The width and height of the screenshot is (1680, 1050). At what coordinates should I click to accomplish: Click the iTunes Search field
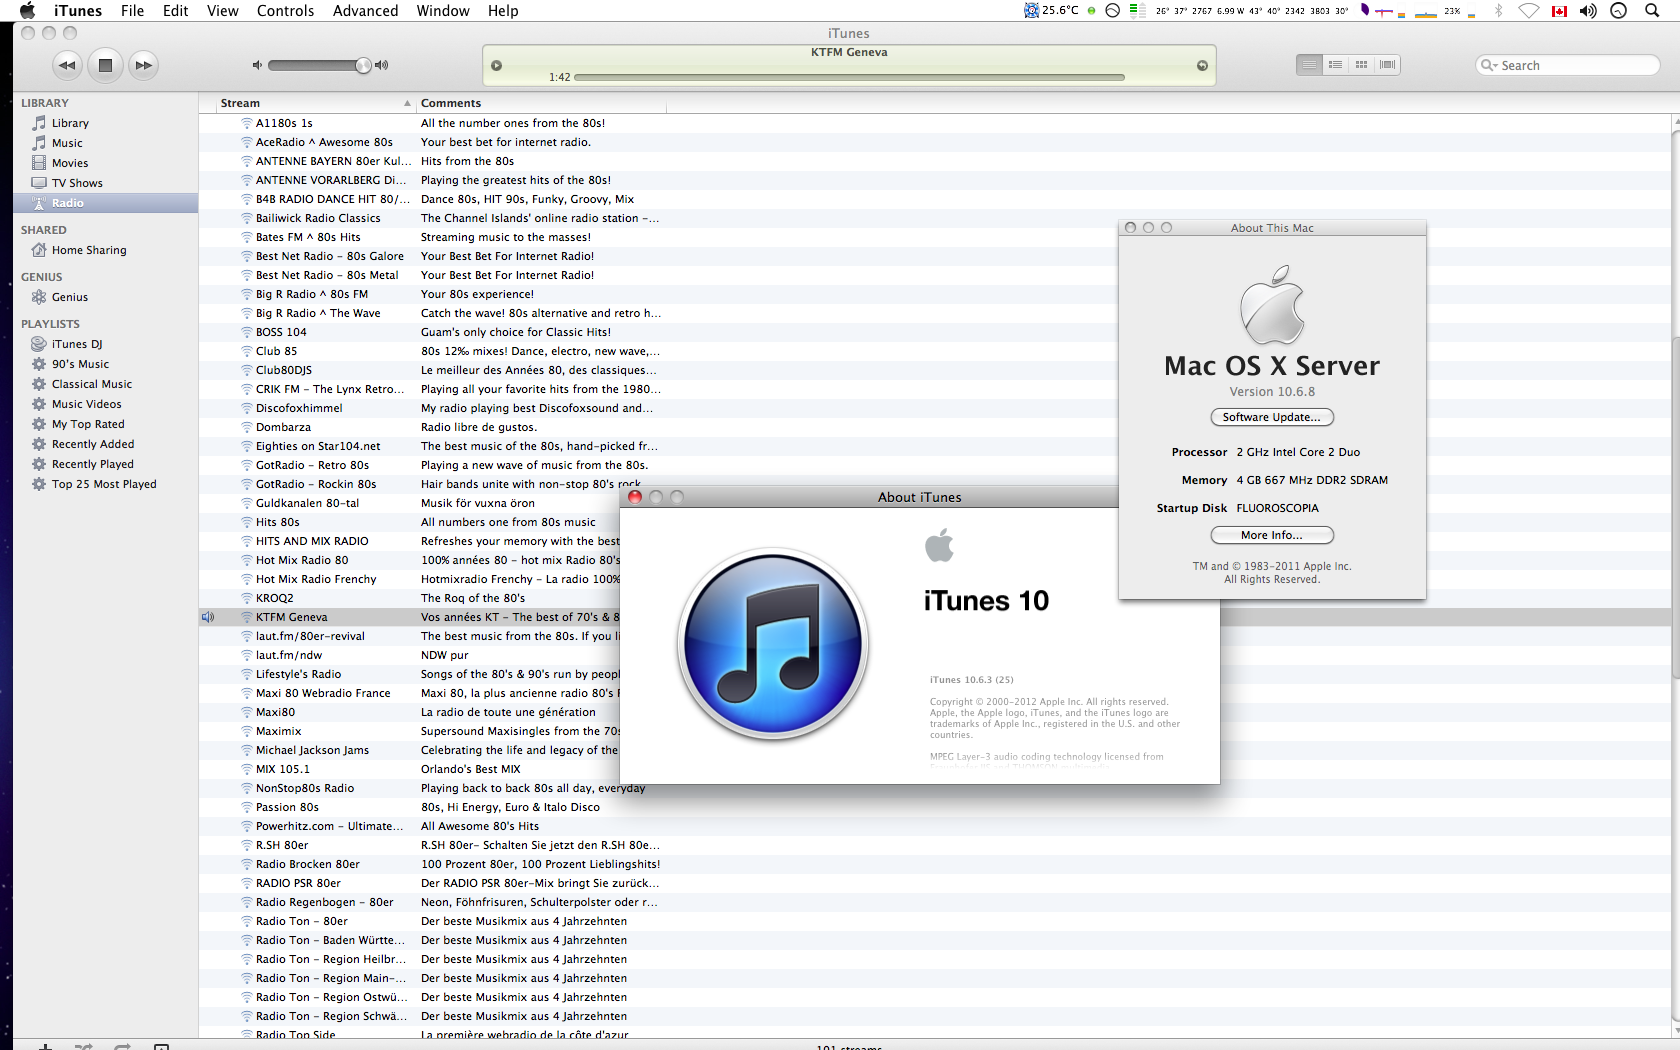1568,65
